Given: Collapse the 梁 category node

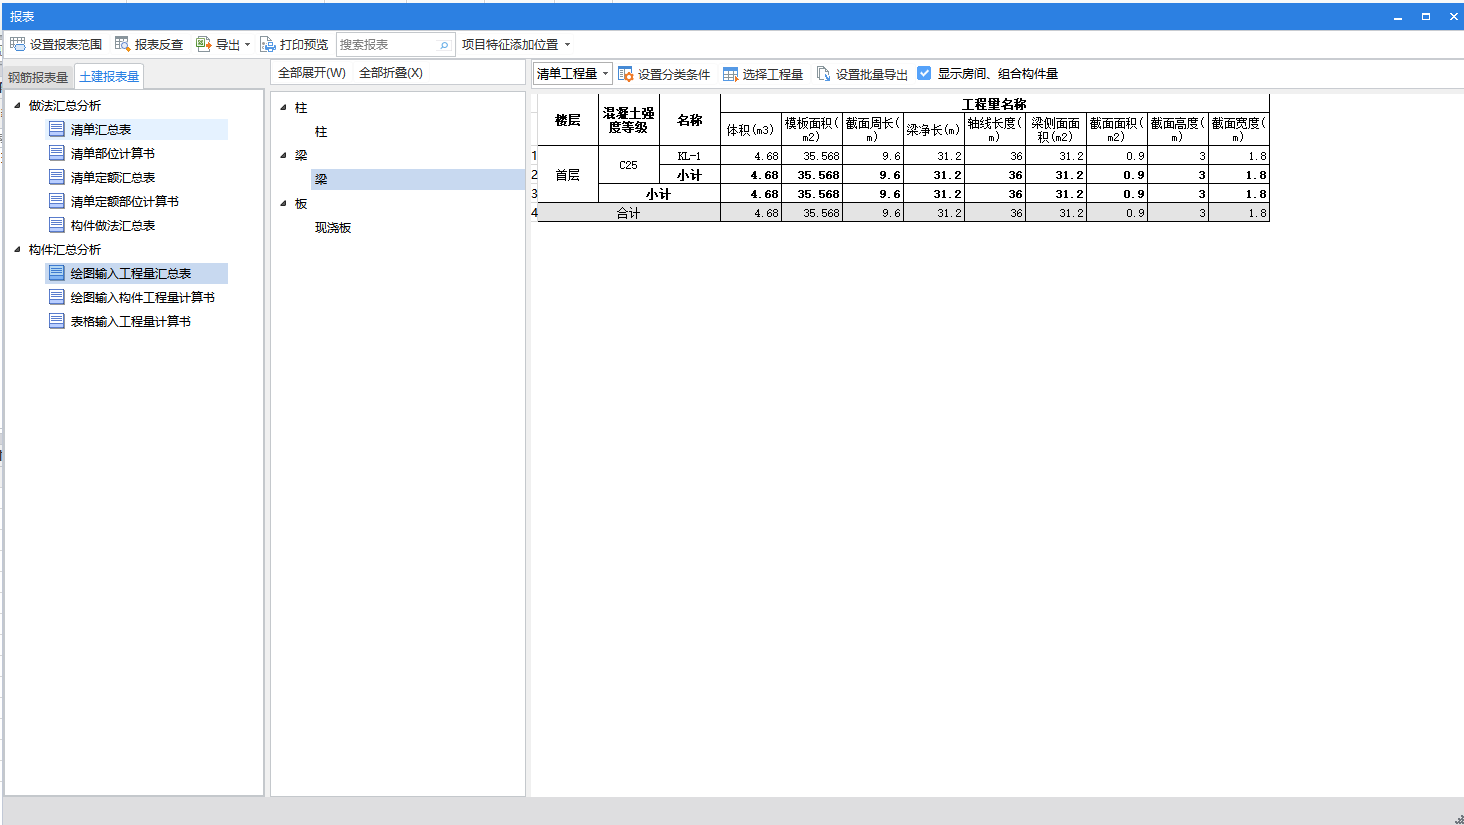Looking at the screenshot, I should click(x=283, y=155).
